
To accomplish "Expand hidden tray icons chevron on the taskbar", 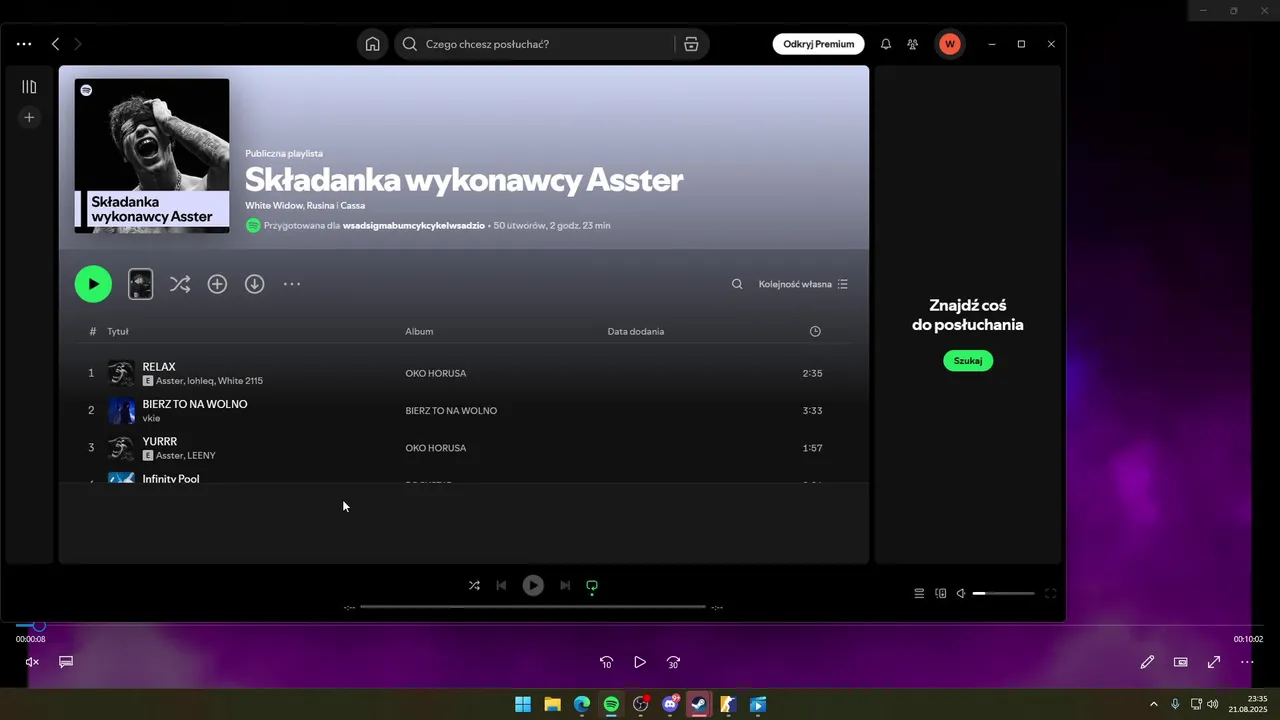I will click(x=1153, y=704).
